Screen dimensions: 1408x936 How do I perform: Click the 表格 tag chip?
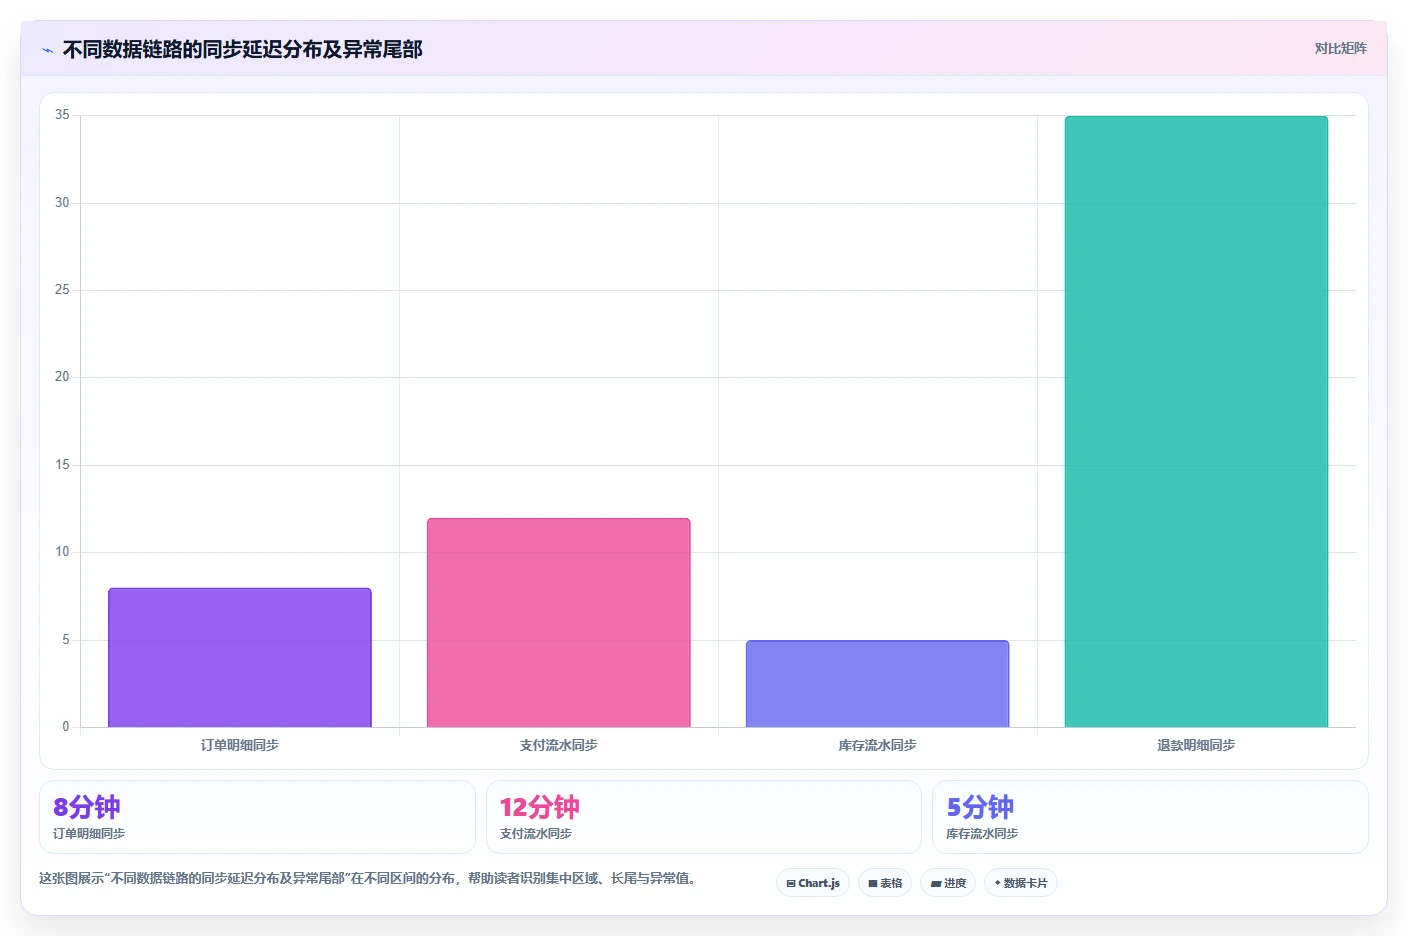click(x=885, y=883)
